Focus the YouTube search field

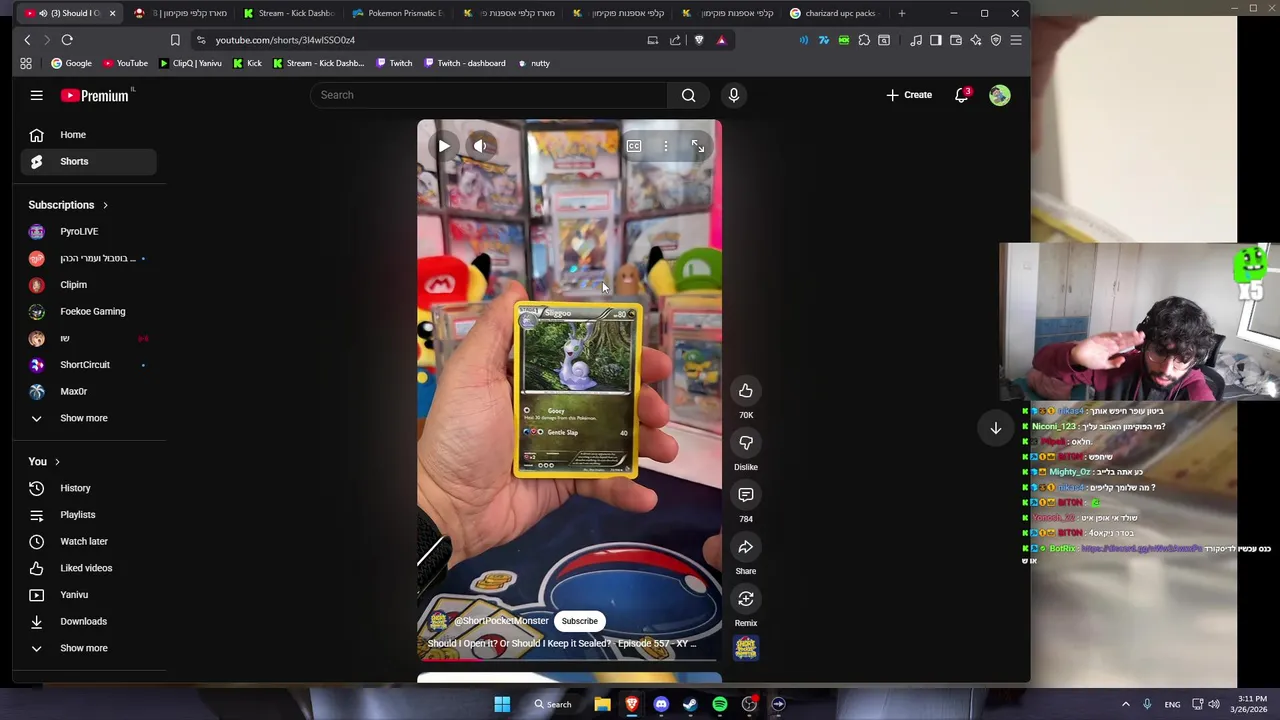488,95
